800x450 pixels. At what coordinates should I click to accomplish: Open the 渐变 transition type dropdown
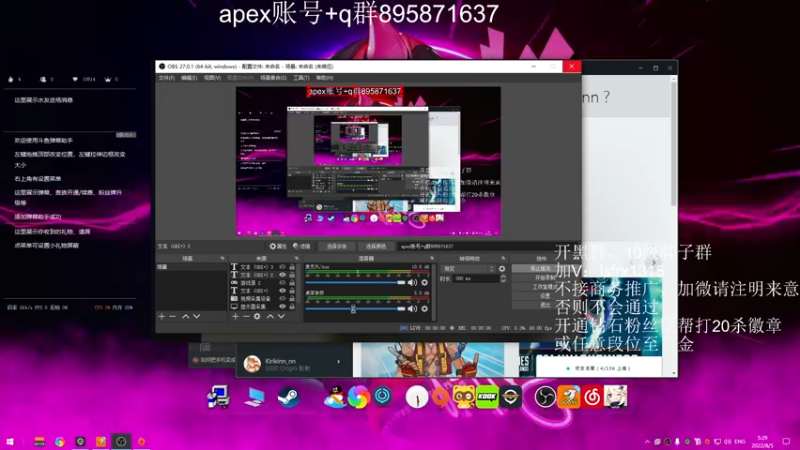point(467,268)
